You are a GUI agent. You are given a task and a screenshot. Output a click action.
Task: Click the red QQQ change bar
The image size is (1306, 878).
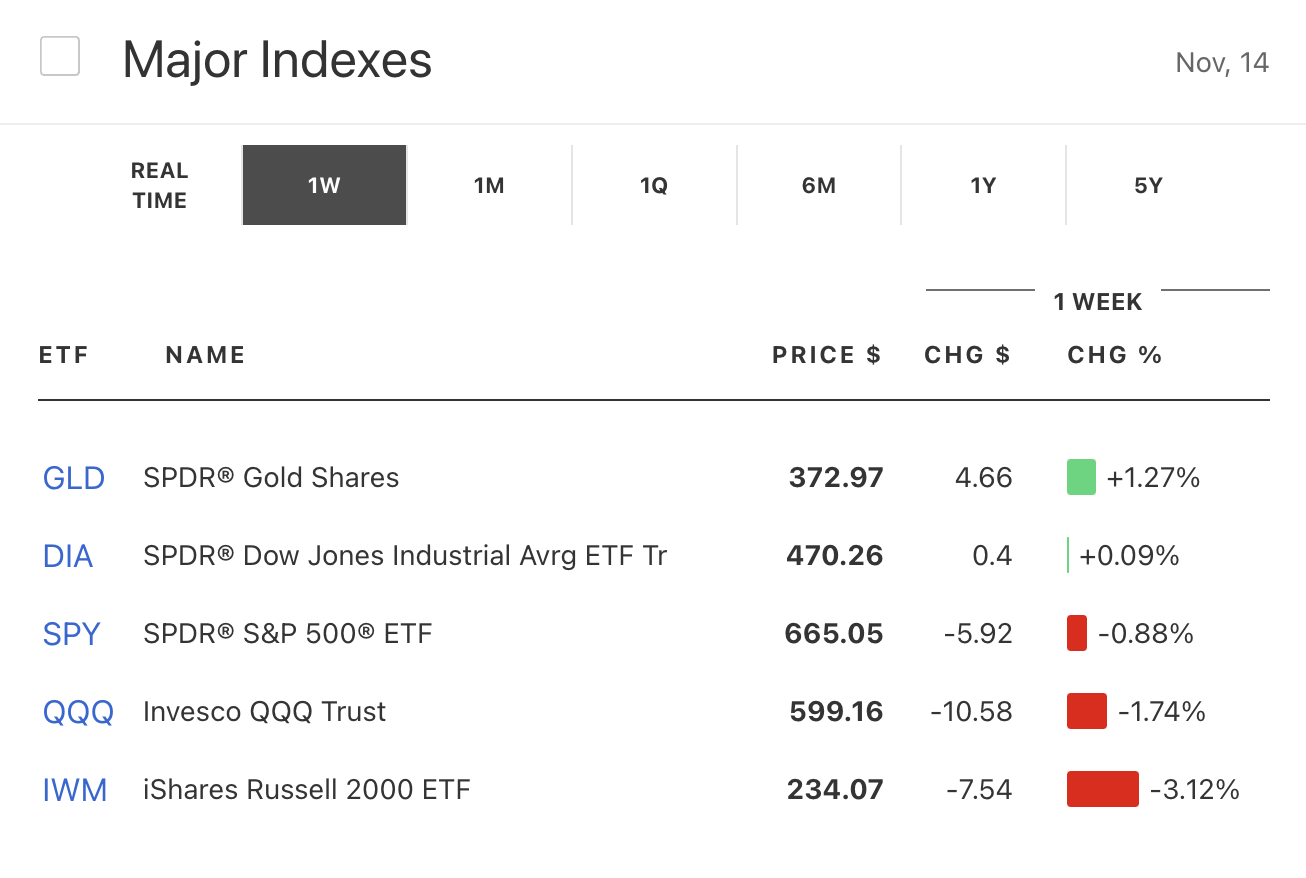1087,711
